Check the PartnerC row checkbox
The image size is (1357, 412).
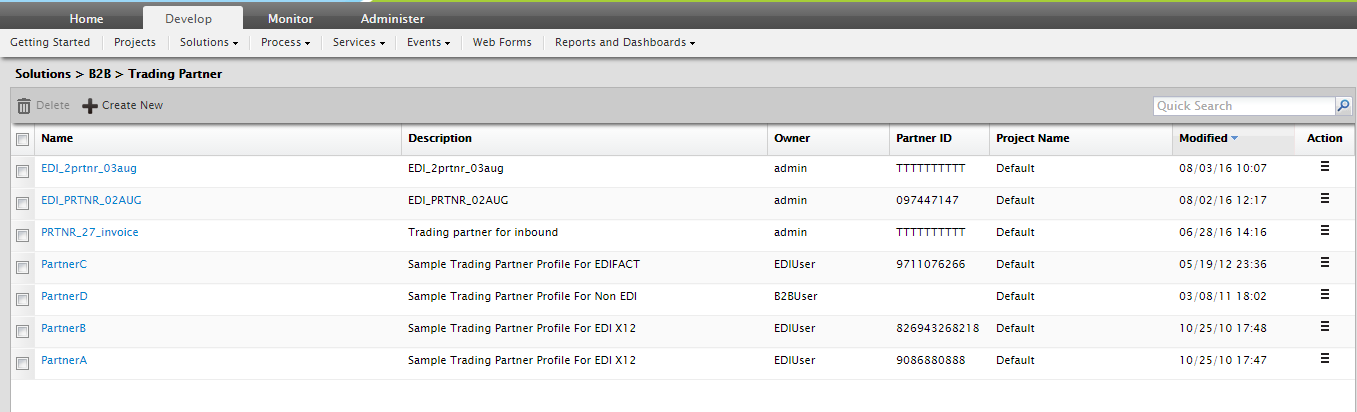pyautogui.click(x=23, y=267)
